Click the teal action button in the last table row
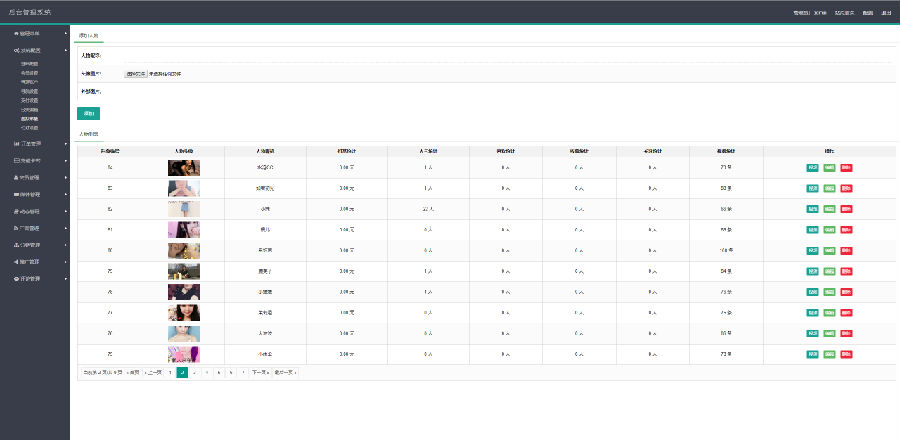The image size is (900, 440). tap(813, 355)
